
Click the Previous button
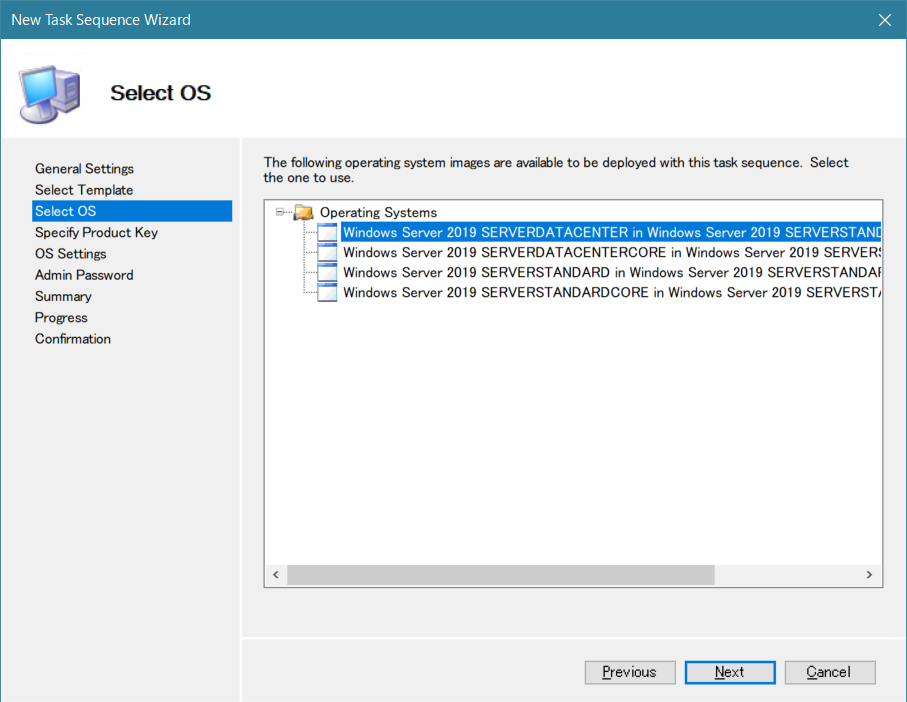pos(630,672)
